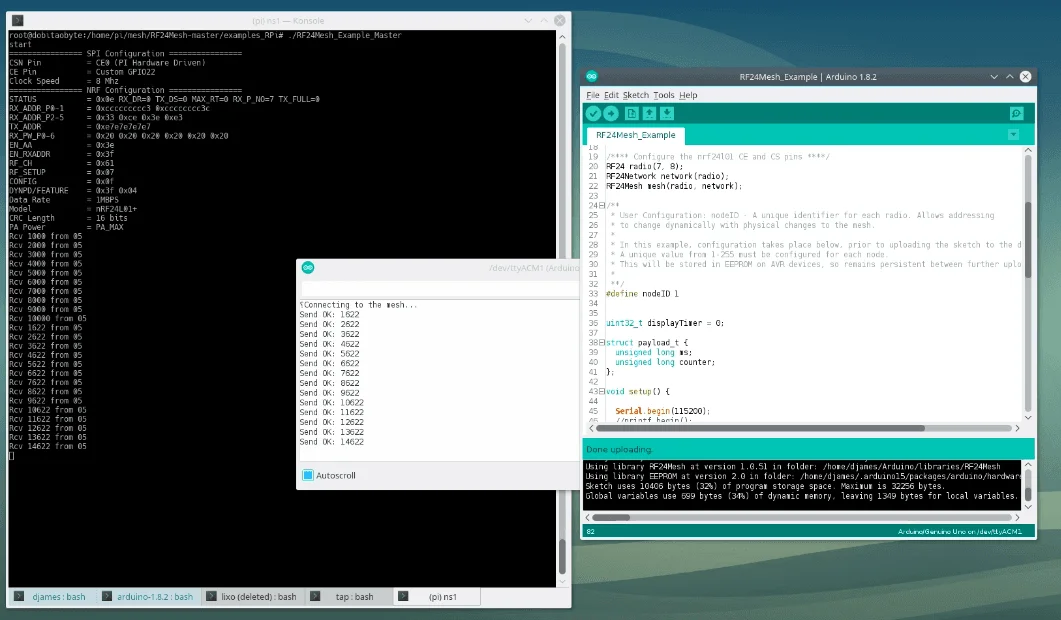Screen dimensions: 1061x620
Task: Click the "uint32_t displayTimer = 0;" line
Action: pyautogui.click(x=664, y=323)
